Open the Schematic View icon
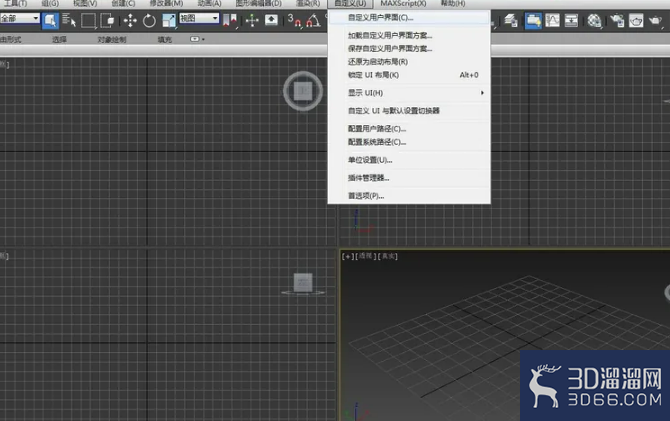 coord(571,20)
